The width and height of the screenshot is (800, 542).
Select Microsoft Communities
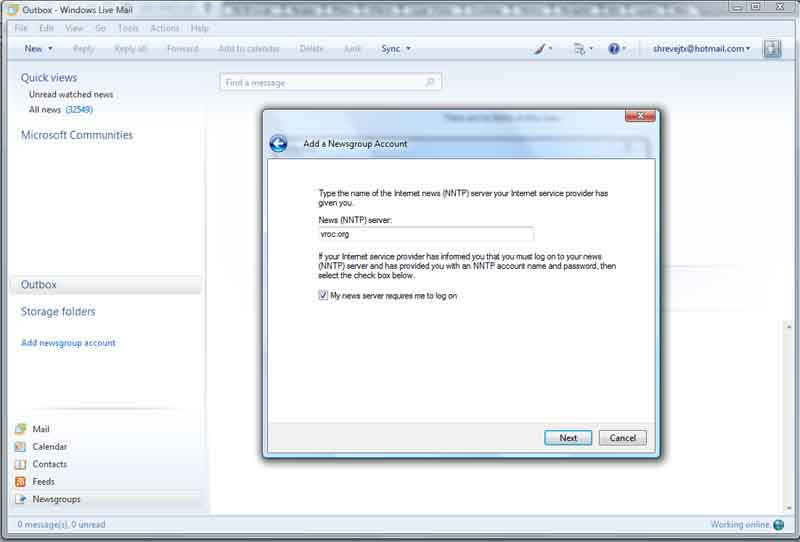tap(77, 135)
